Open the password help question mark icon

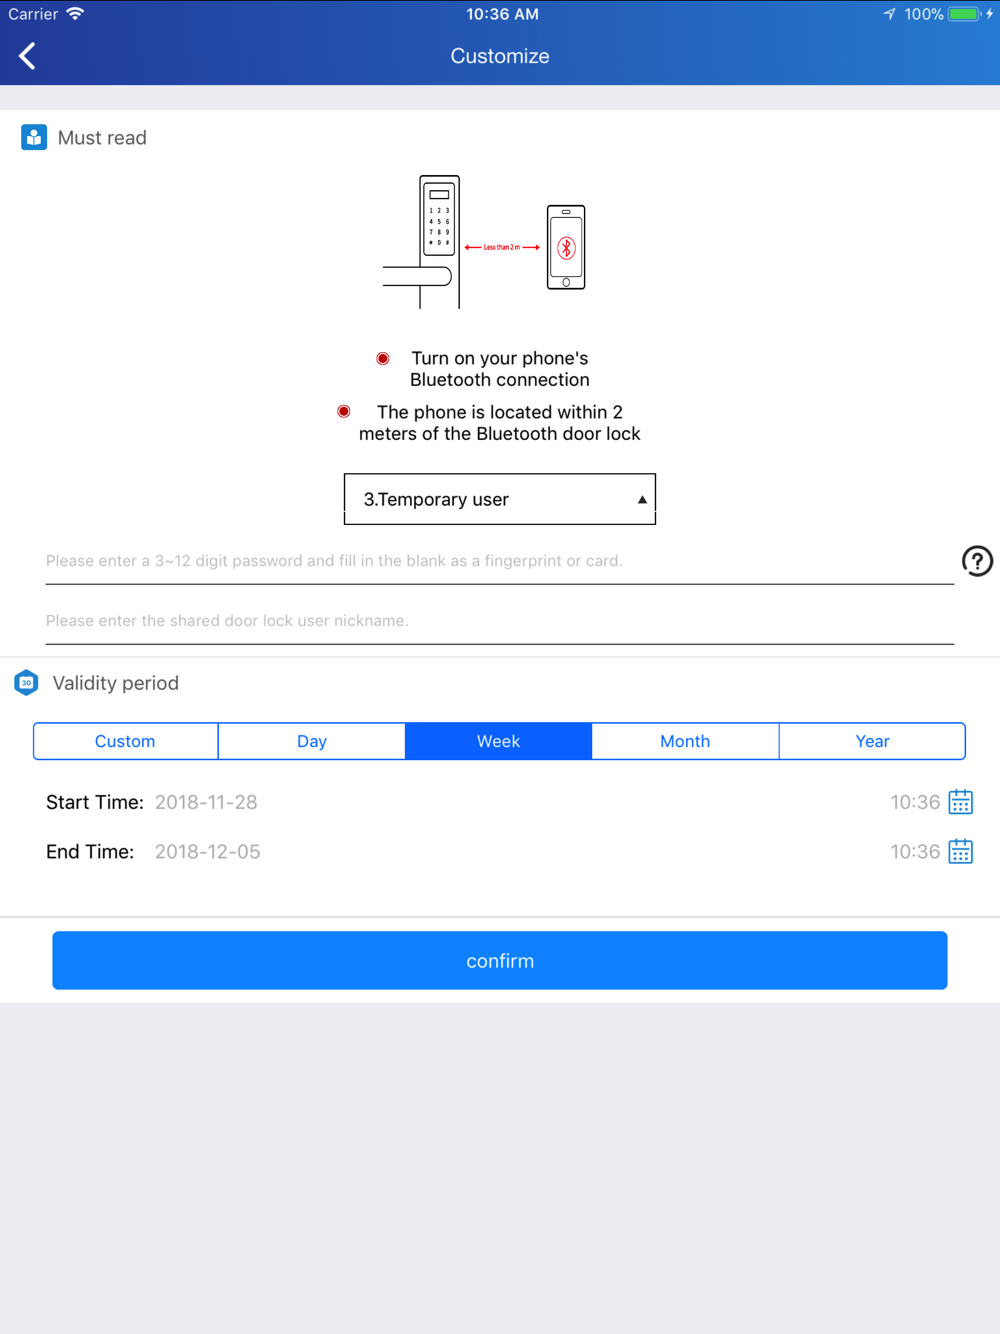tap(977, 561)
